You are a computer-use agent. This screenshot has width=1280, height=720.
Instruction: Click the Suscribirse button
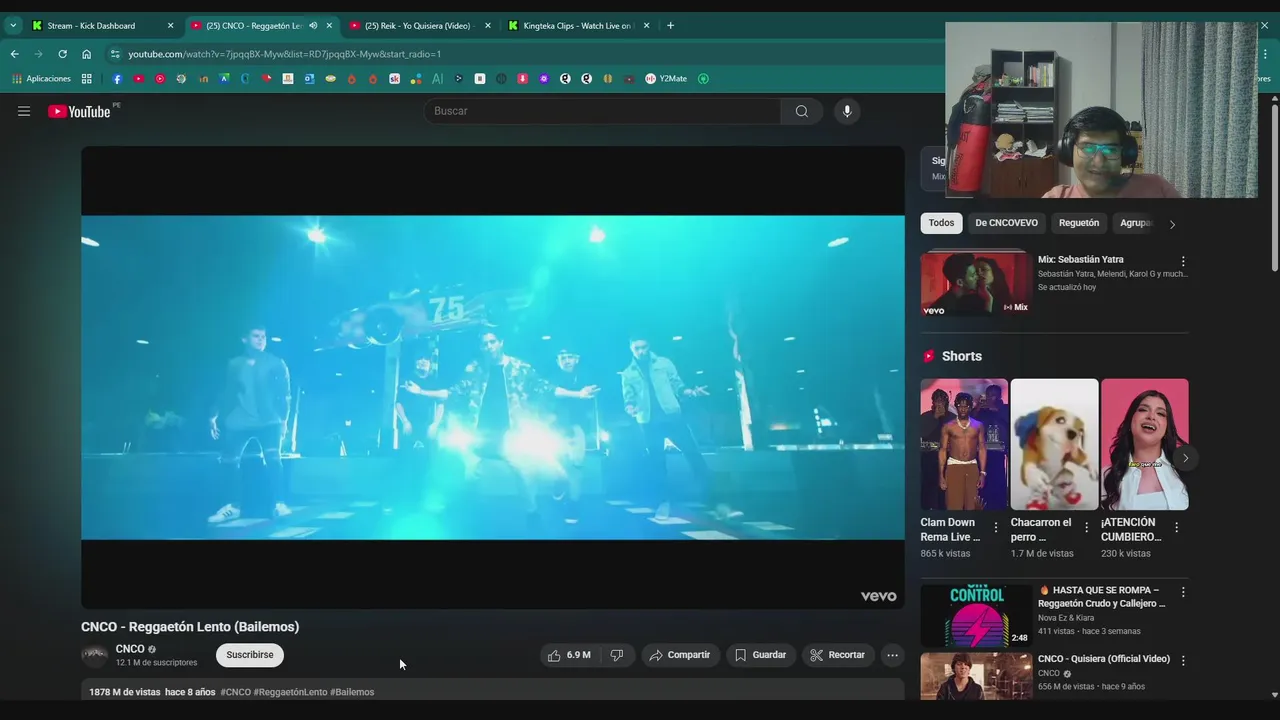click(250, 655)
